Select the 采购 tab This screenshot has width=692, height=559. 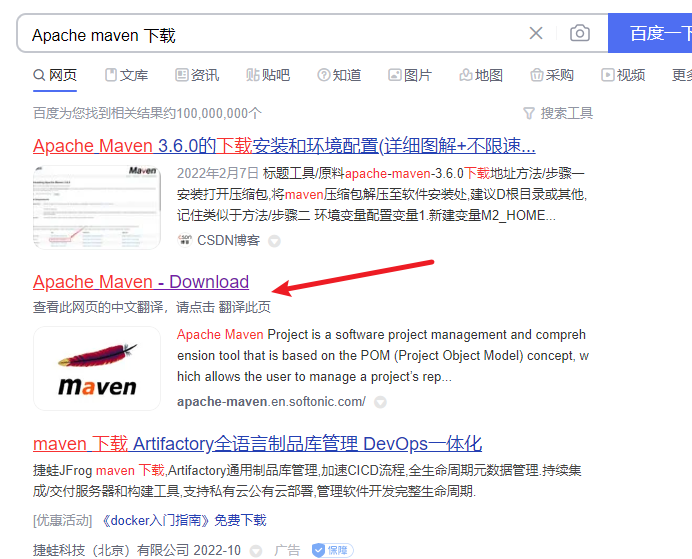tap(552, 75)
